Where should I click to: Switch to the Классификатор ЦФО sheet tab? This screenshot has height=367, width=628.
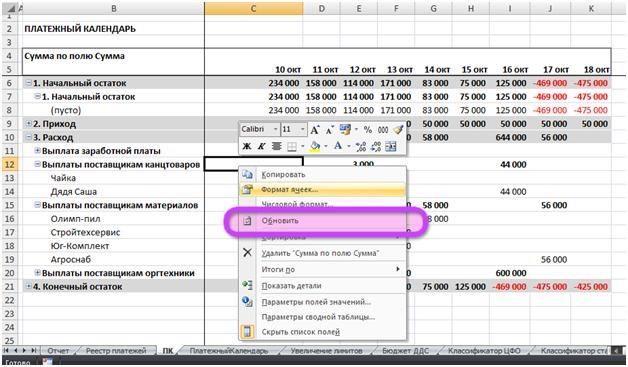tap(484, 351)
